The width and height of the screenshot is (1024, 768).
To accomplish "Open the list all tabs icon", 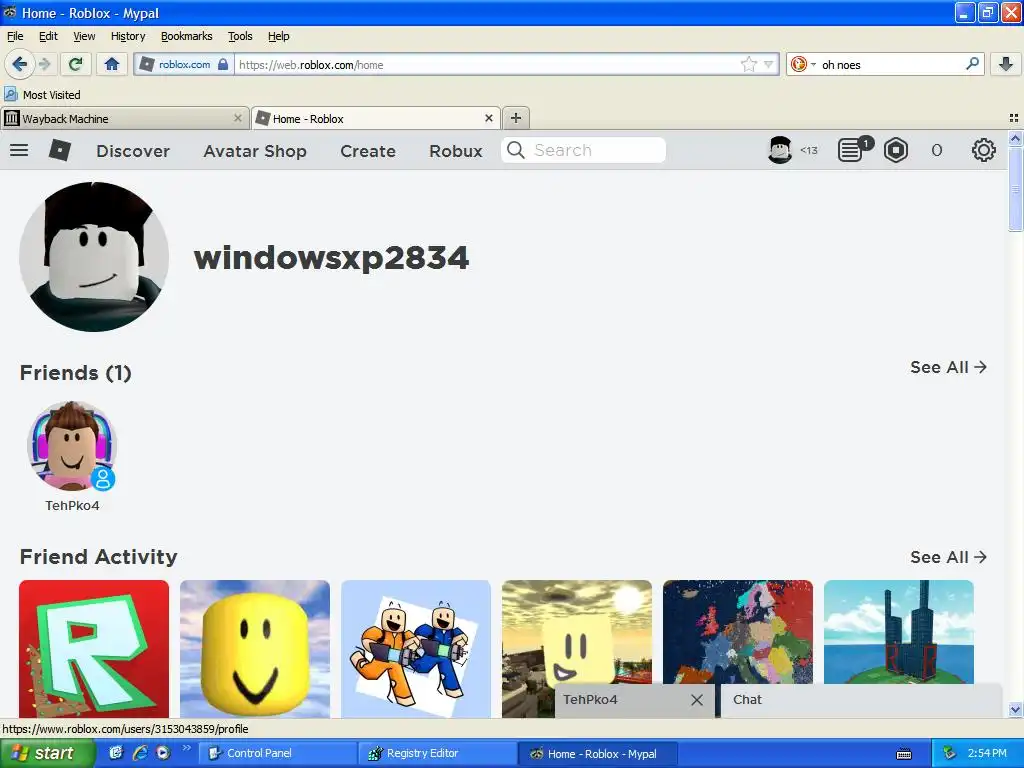I will (x=1014, y=118).
